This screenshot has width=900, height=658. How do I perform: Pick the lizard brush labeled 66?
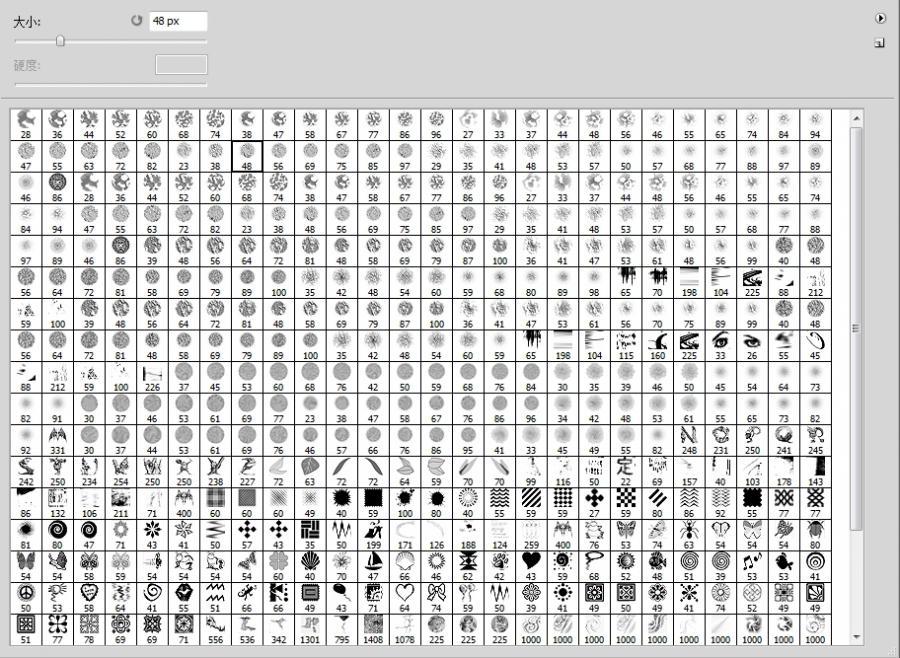click(247, 598)
